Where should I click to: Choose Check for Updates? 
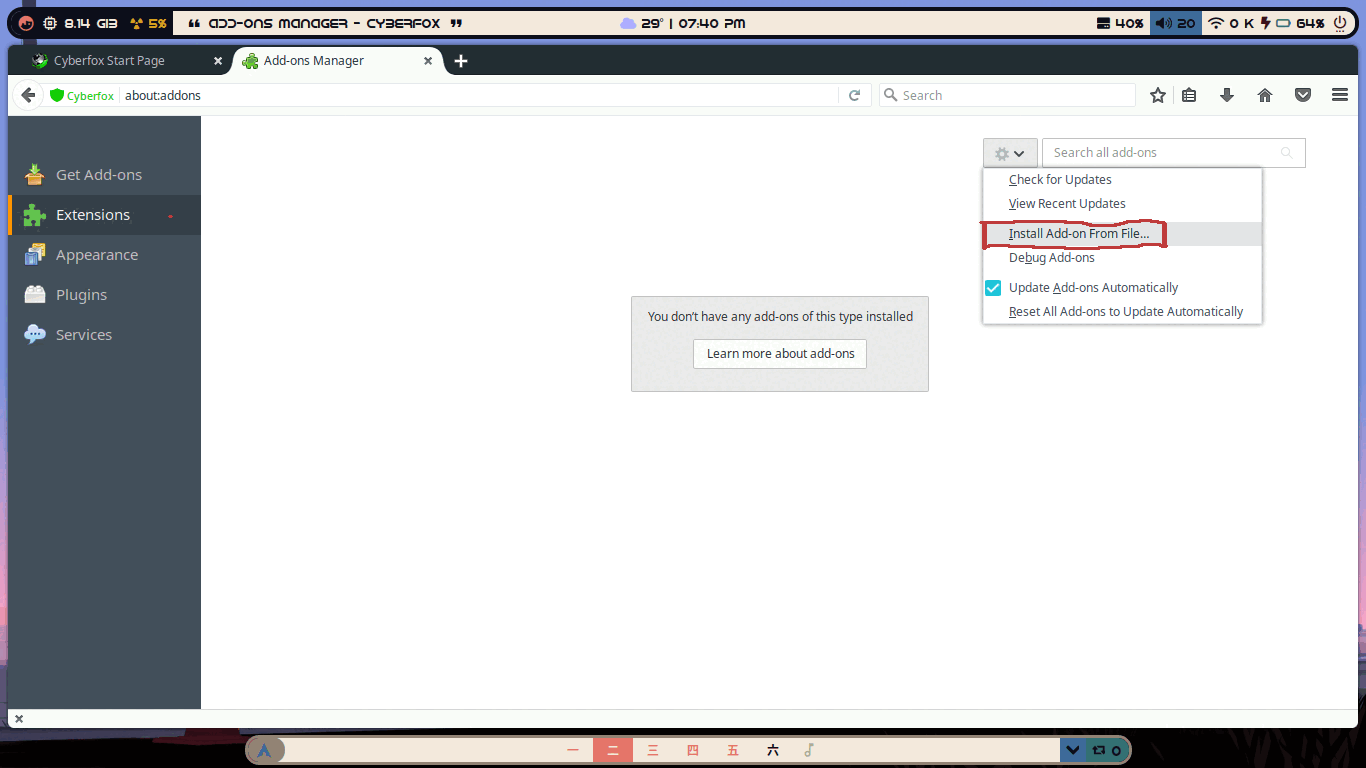[x=1122, y=180]
